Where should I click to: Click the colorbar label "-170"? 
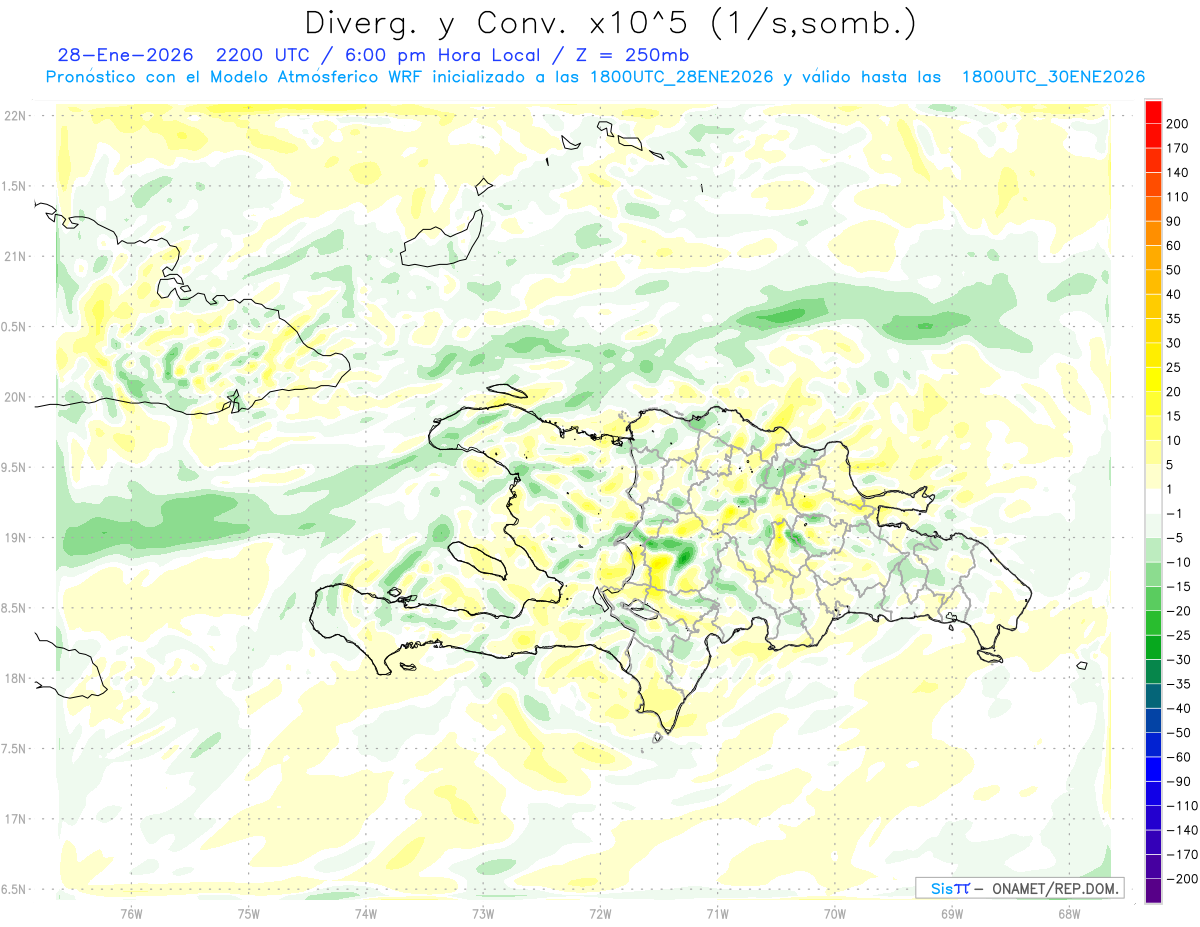point(1183,855)
